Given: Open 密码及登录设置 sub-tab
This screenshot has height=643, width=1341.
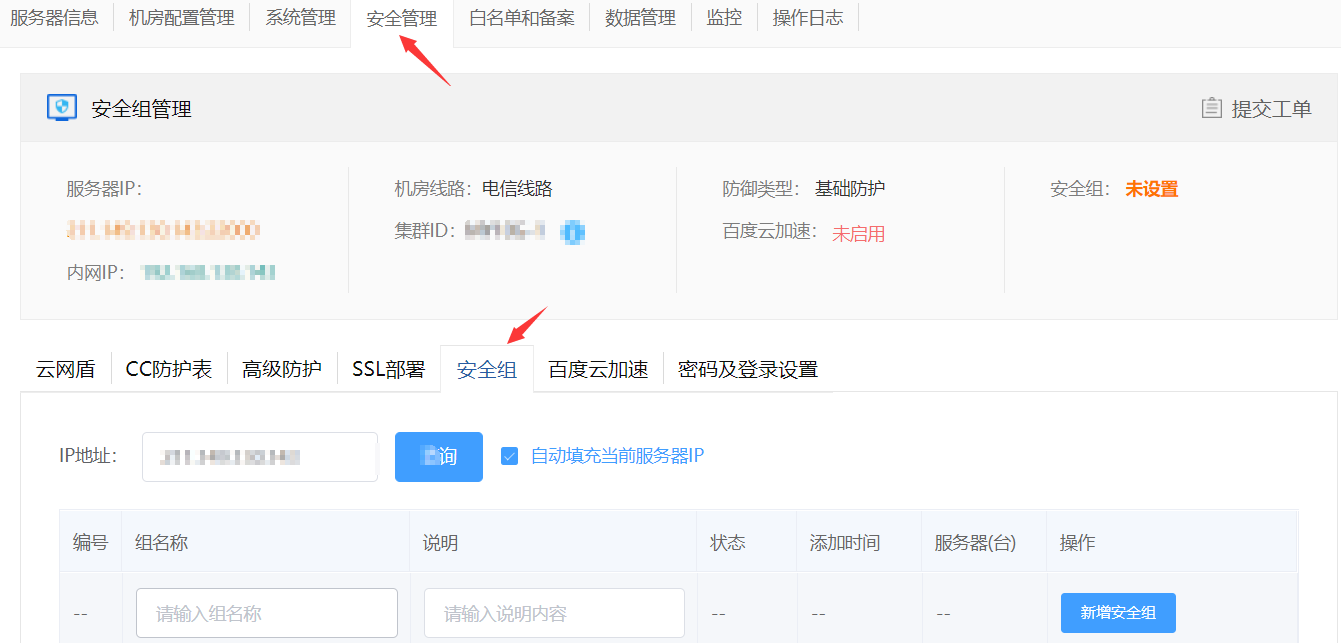Looking at the screenshot, I should (747, 369).
